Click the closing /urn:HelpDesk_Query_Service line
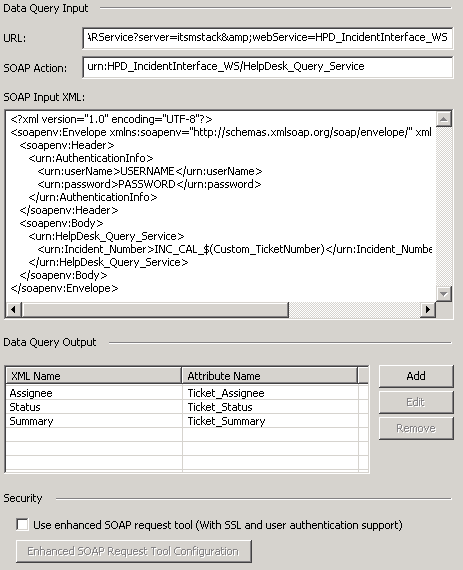Screen dimensions: 463x570 (108, 262)
